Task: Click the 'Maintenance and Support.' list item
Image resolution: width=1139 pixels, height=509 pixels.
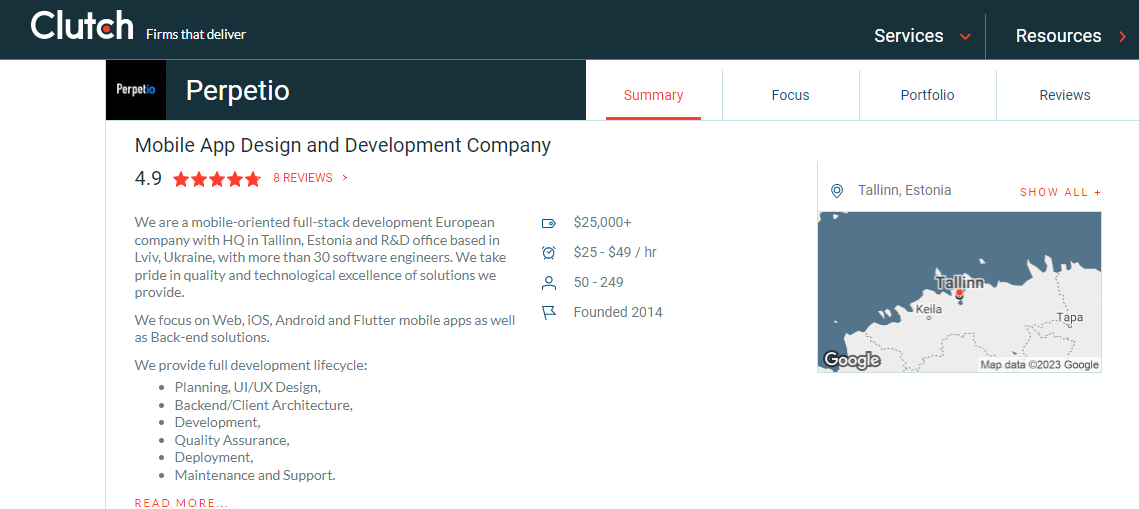Action: (x=255, y=476)
